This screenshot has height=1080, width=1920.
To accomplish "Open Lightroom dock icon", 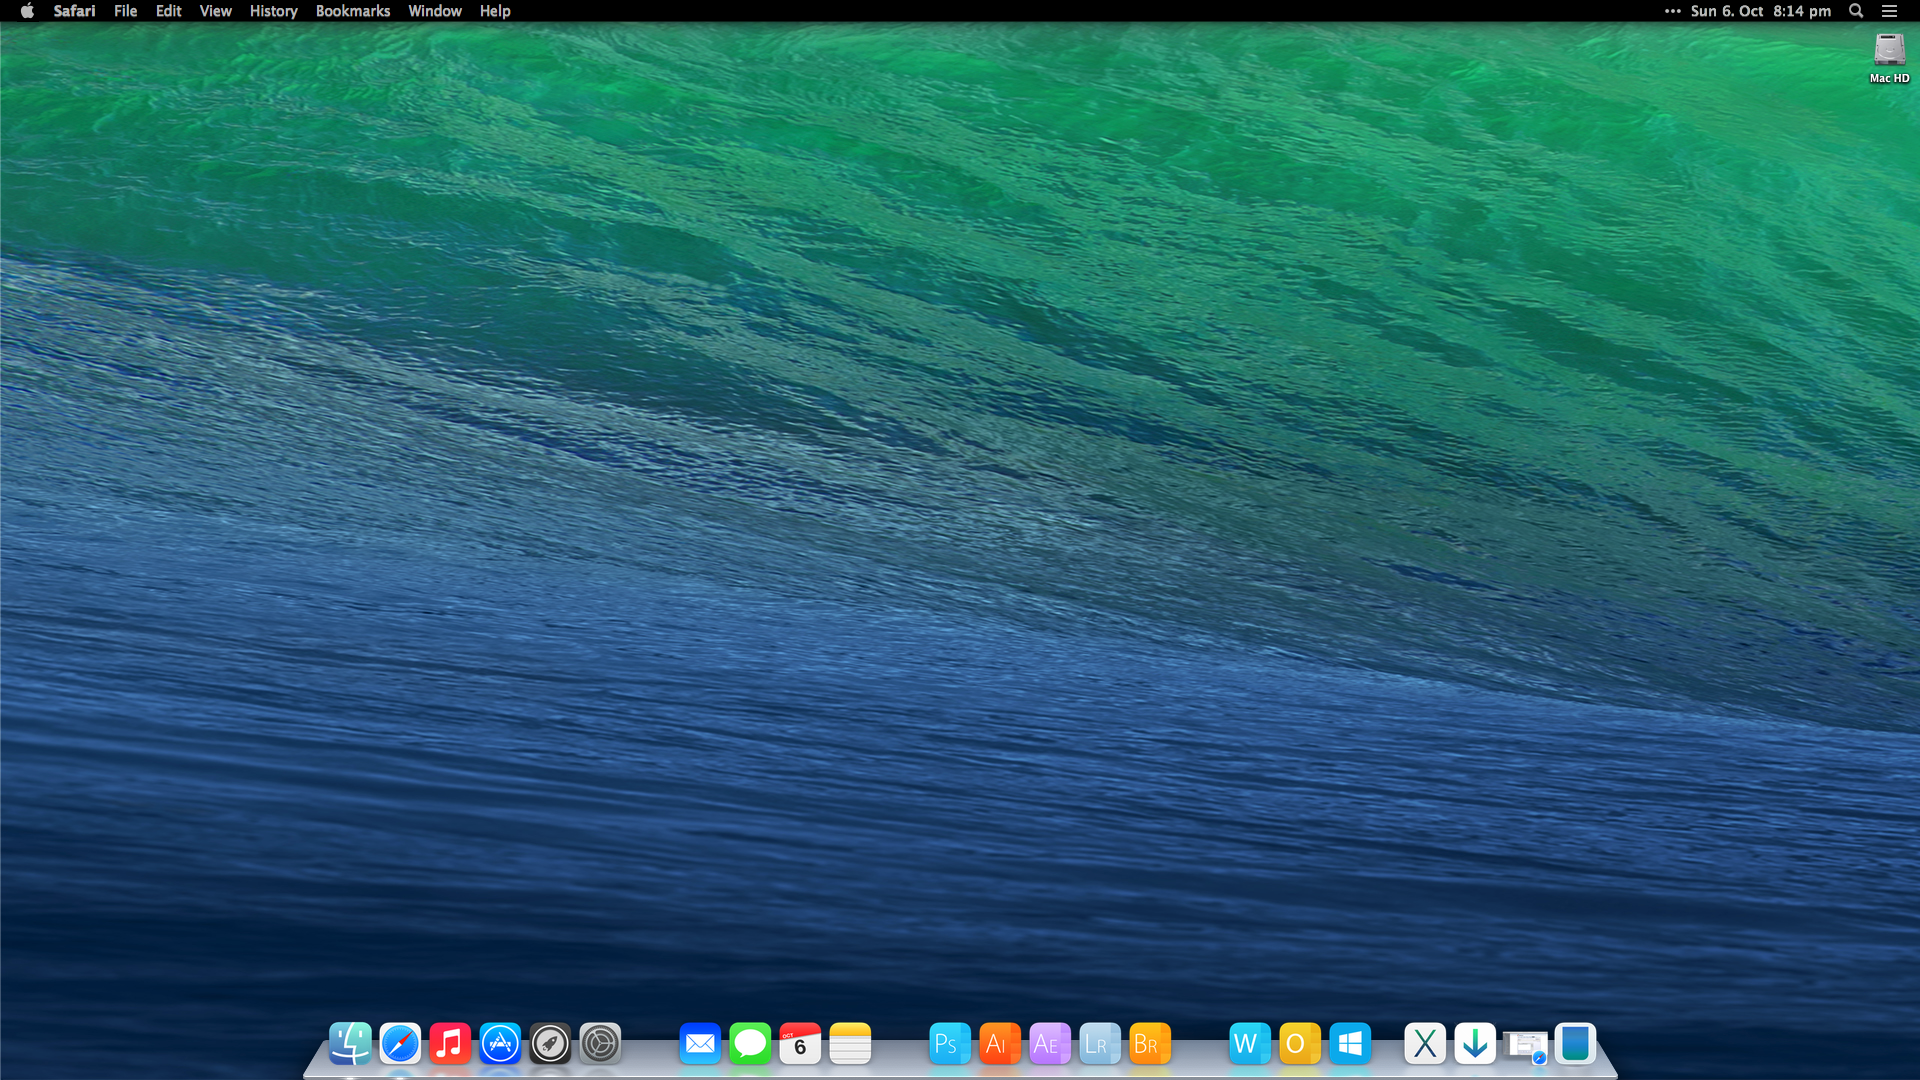I will pos(1099,1044).
